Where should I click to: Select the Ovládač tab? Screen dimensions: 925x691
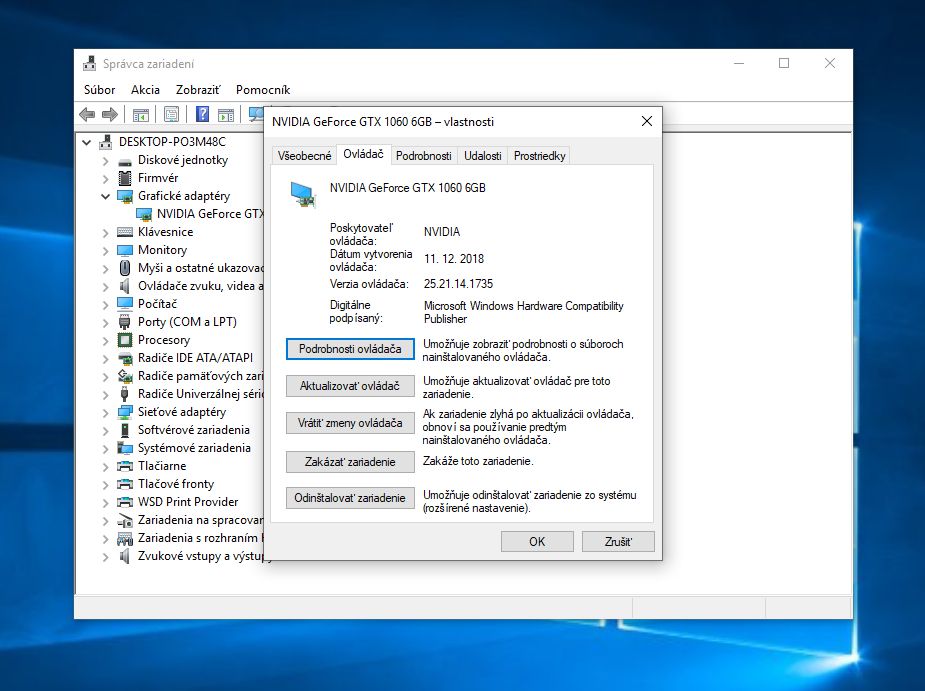point(363,154)
